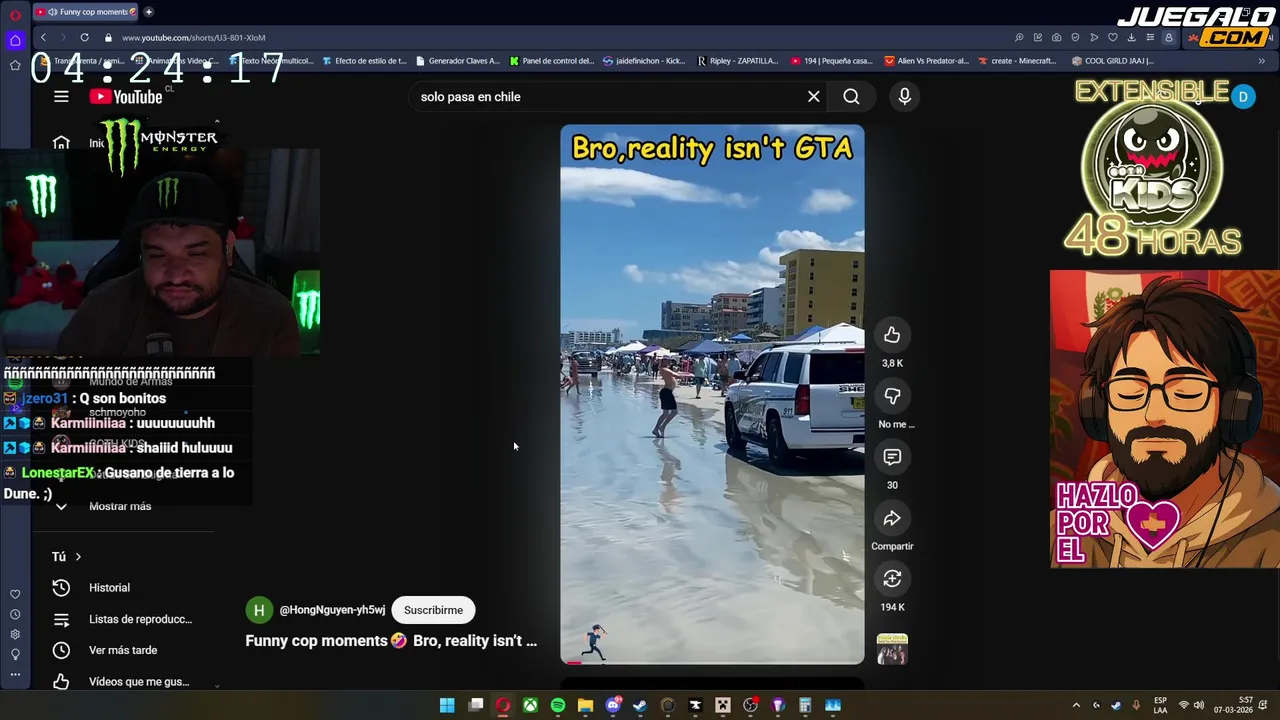This screenshot has width=1280, height=720.
Task: Open Opera sidebar settings gear icon
Action: tap(15, 634)
